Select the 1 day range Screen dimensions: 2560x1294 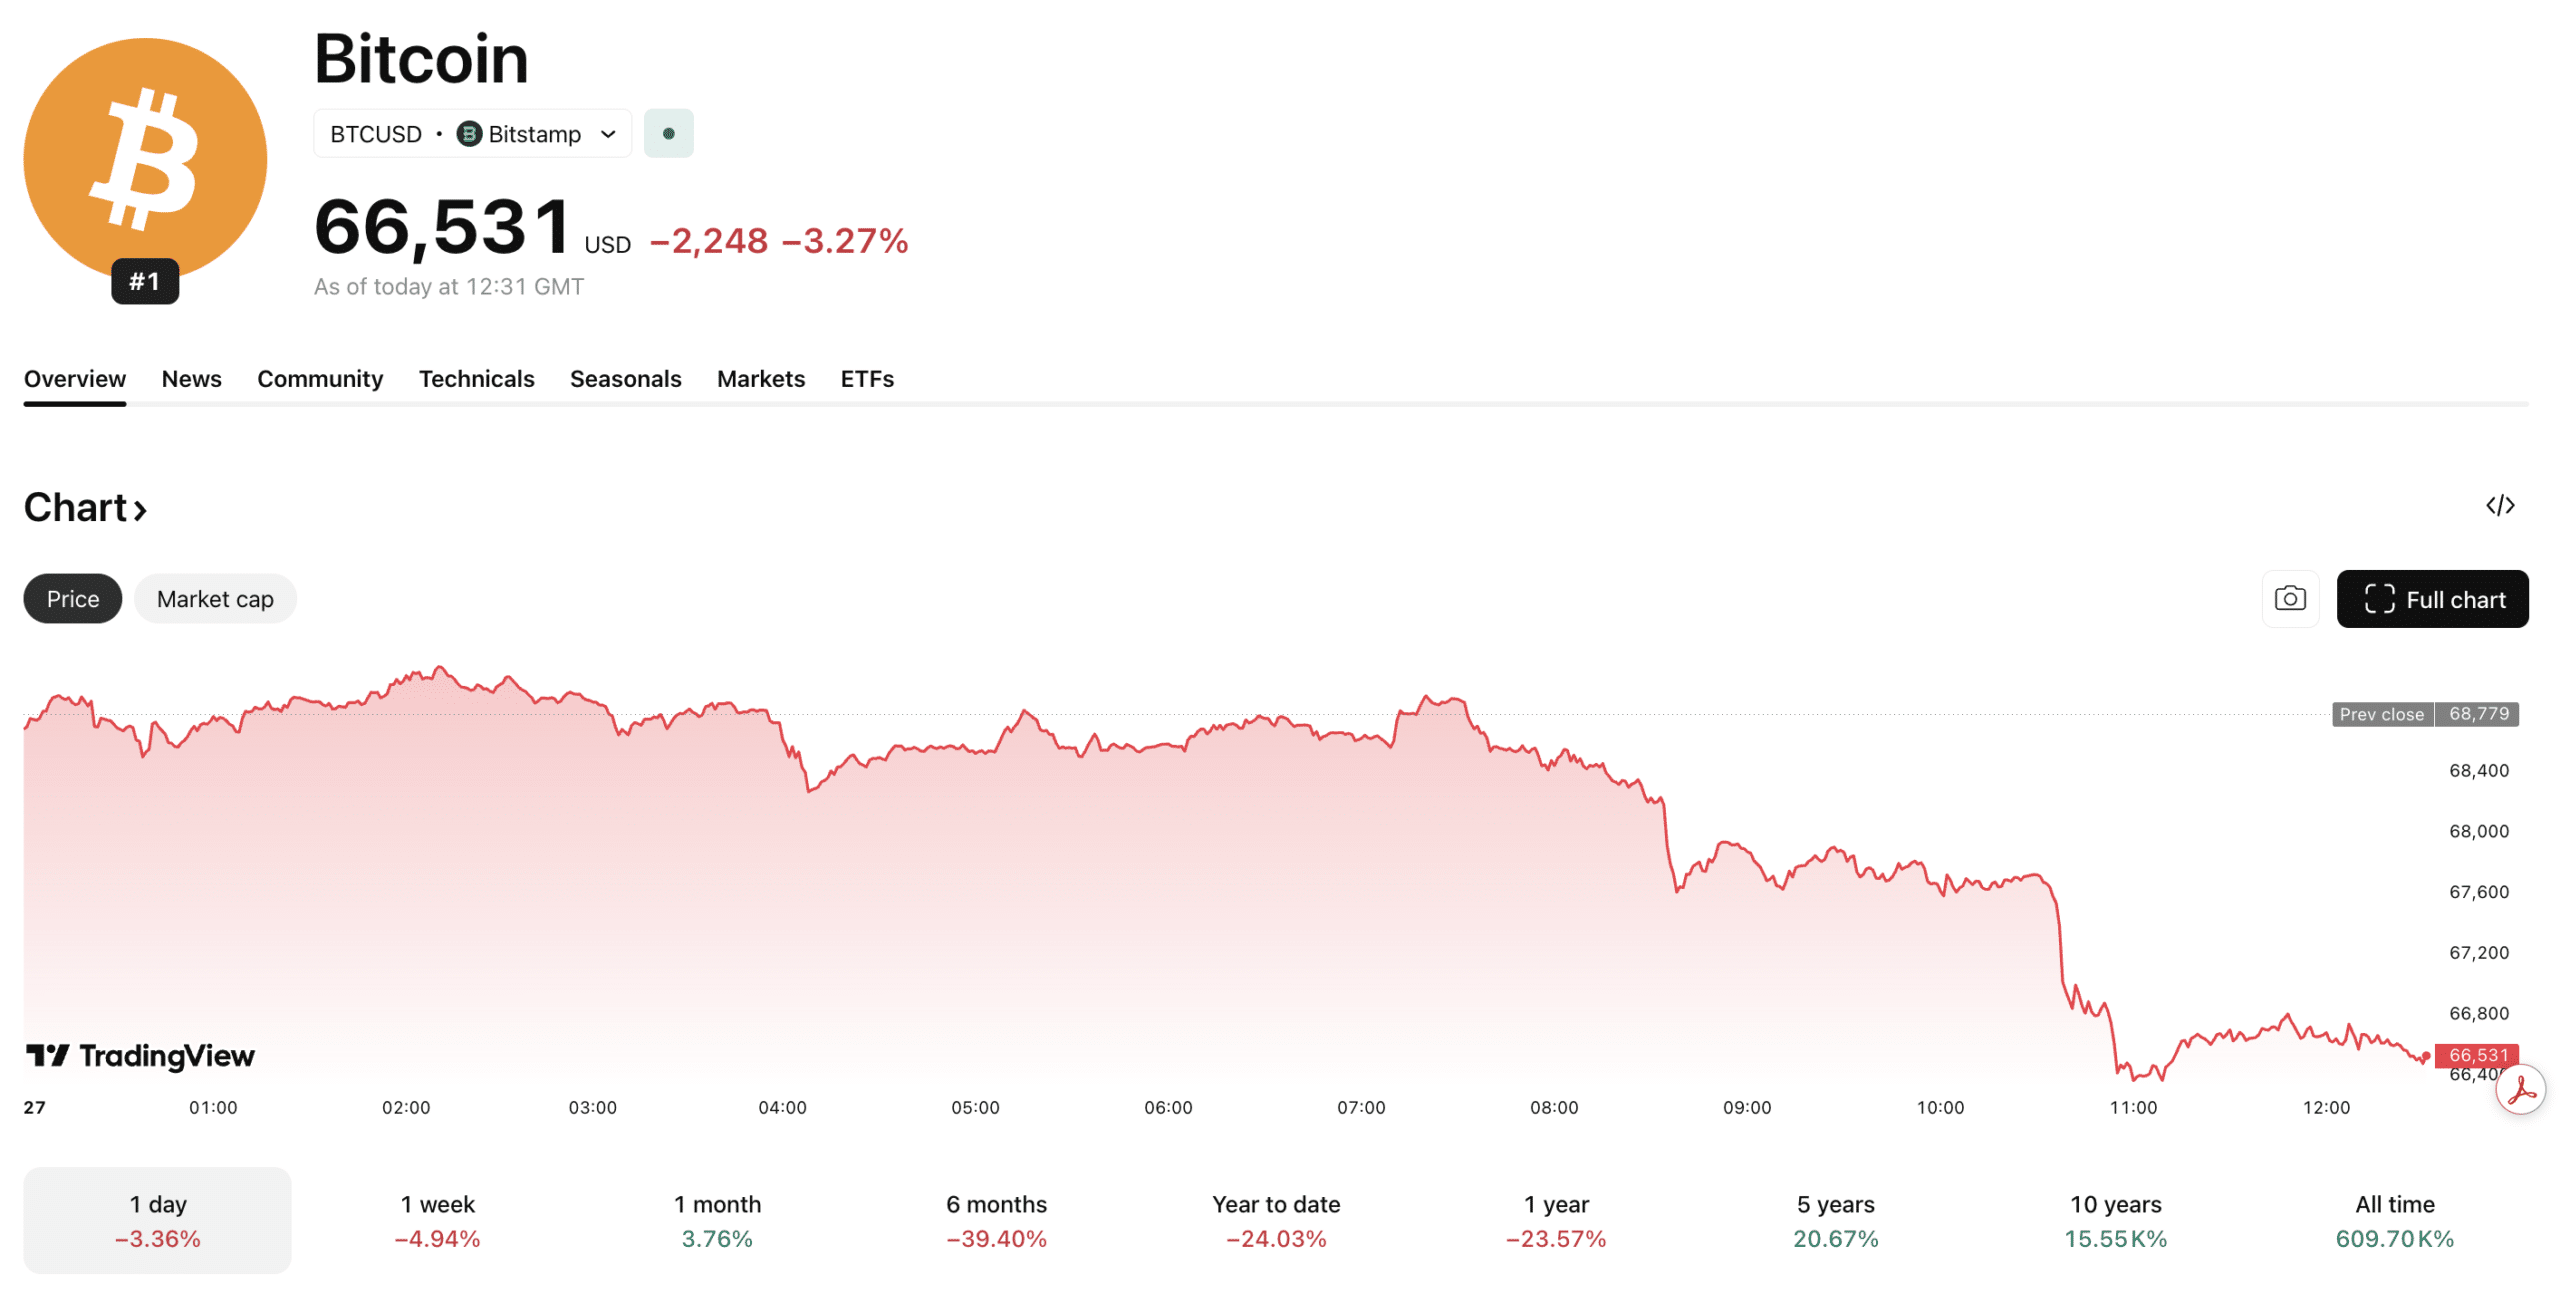pos(157,1219)
